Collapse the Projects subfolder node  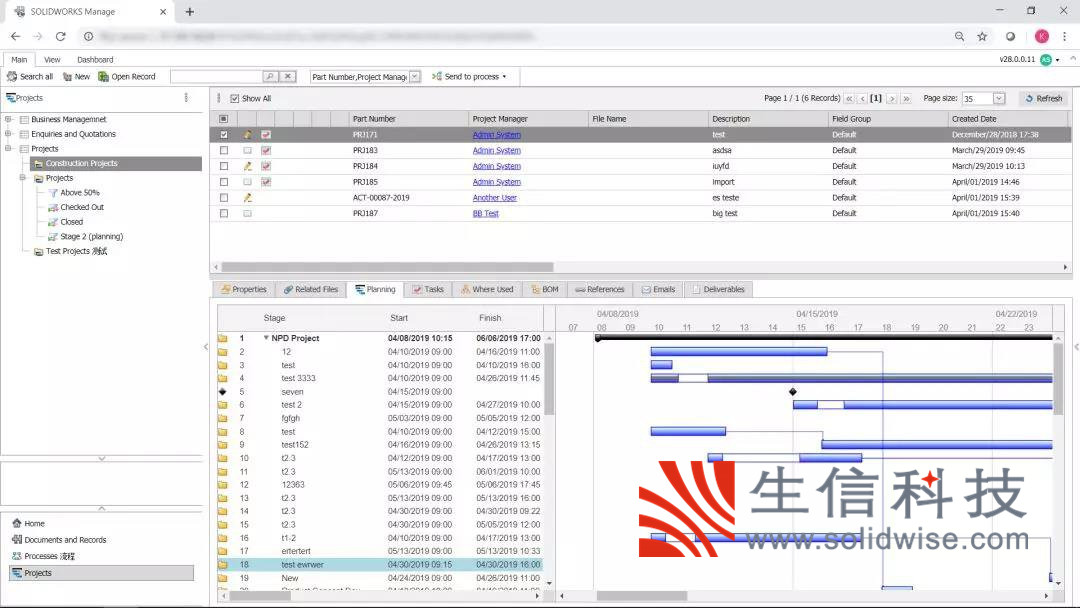coord(23,178)
